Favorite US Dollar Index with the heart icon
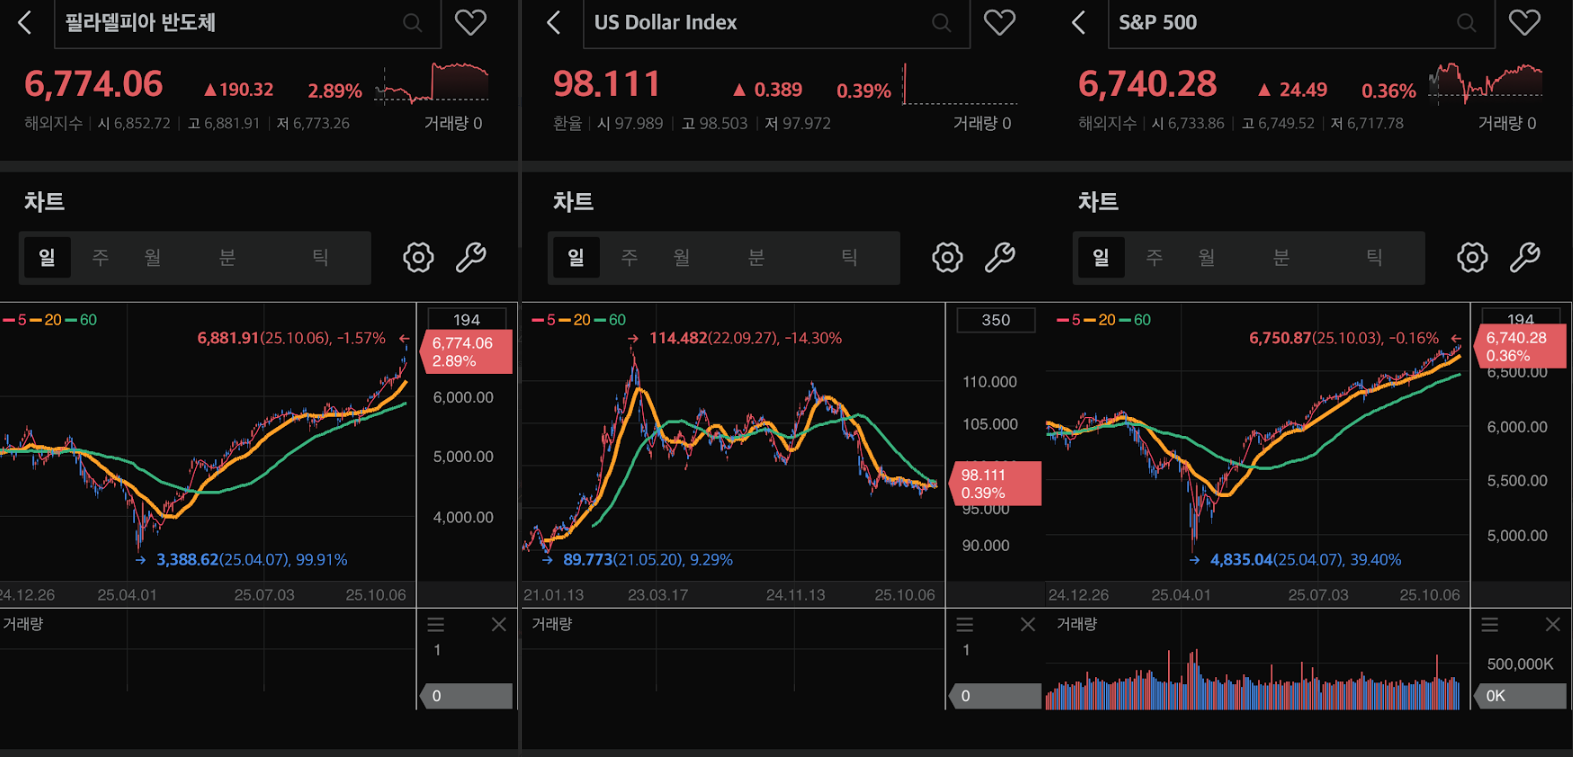 [1000, 22]
